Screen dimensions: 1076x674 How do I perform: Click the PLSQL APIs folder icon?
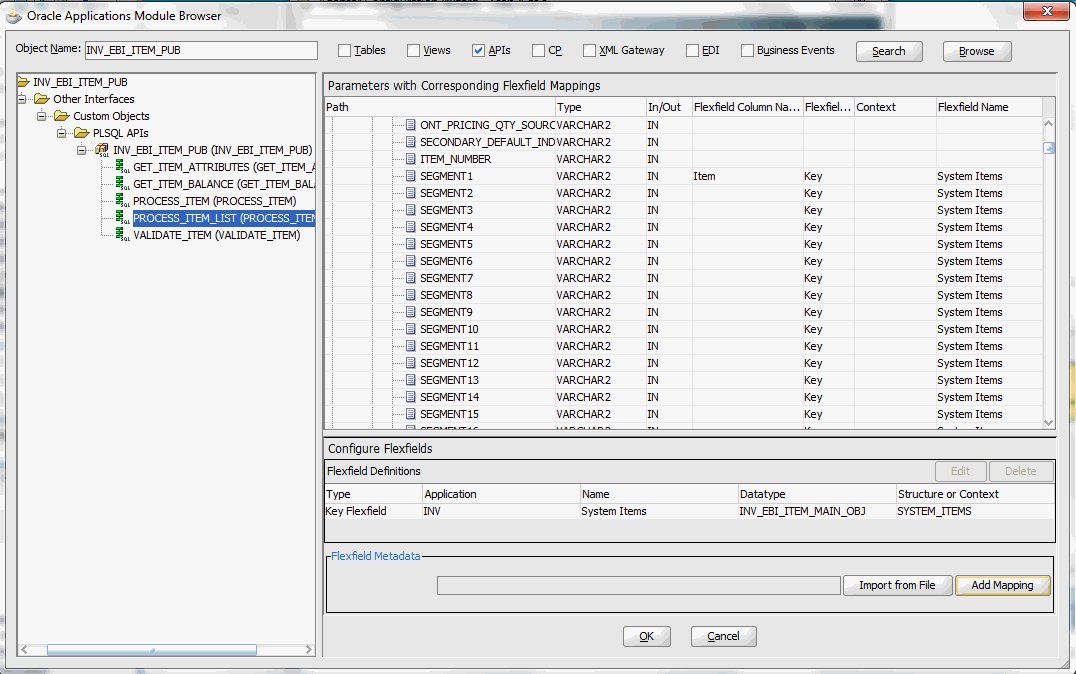point(82,133)
